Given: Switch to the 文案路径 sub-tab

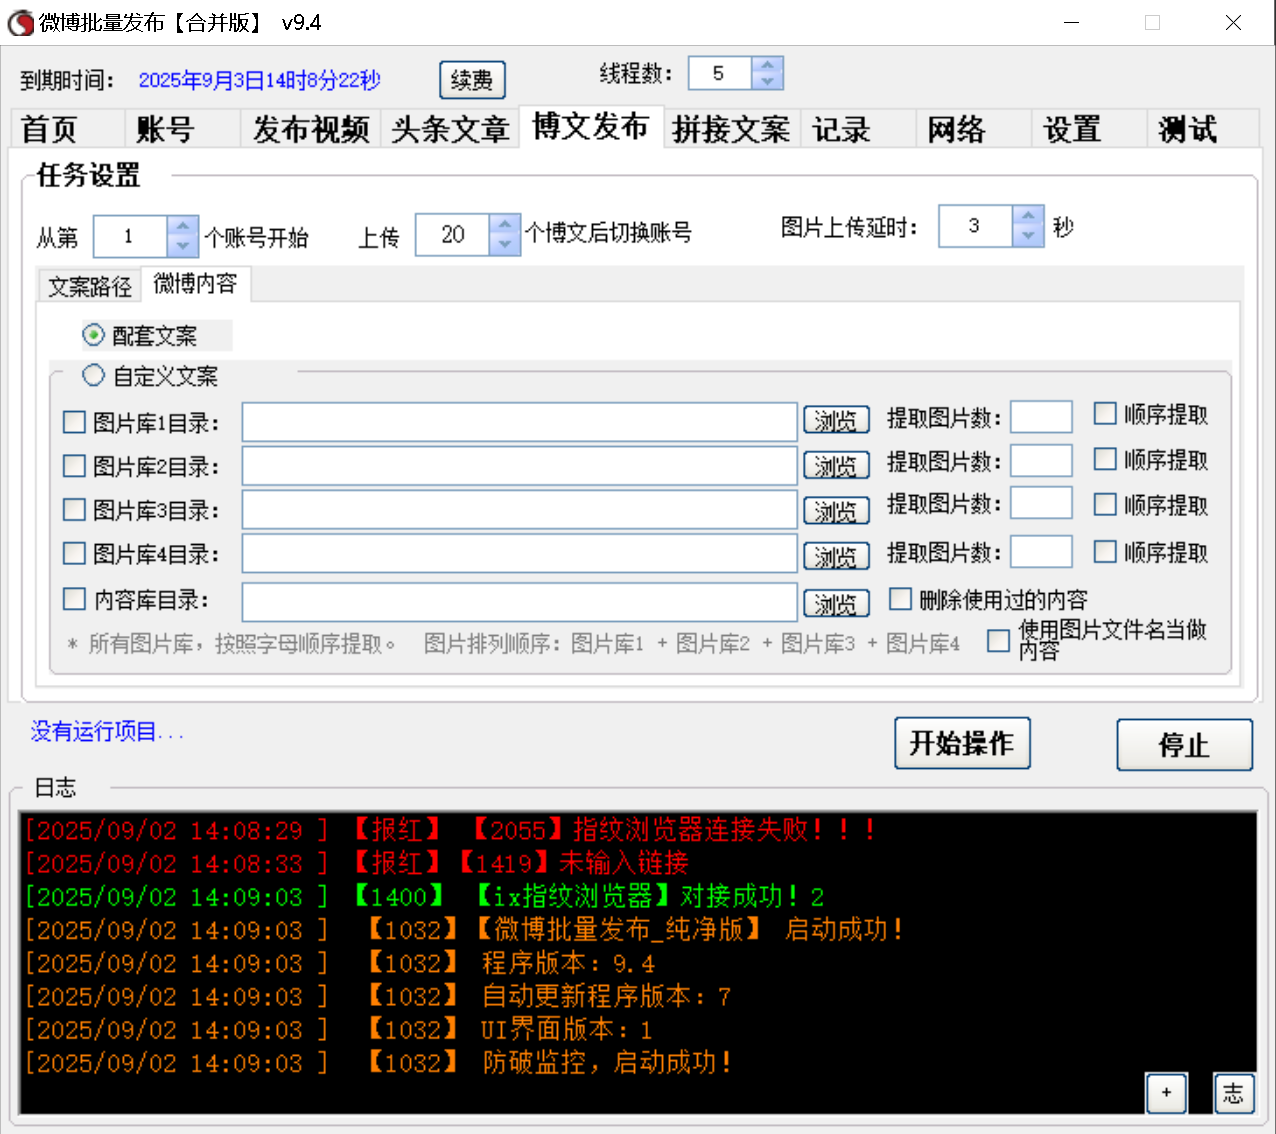Looking at the screenshot, I should point(88,285).
